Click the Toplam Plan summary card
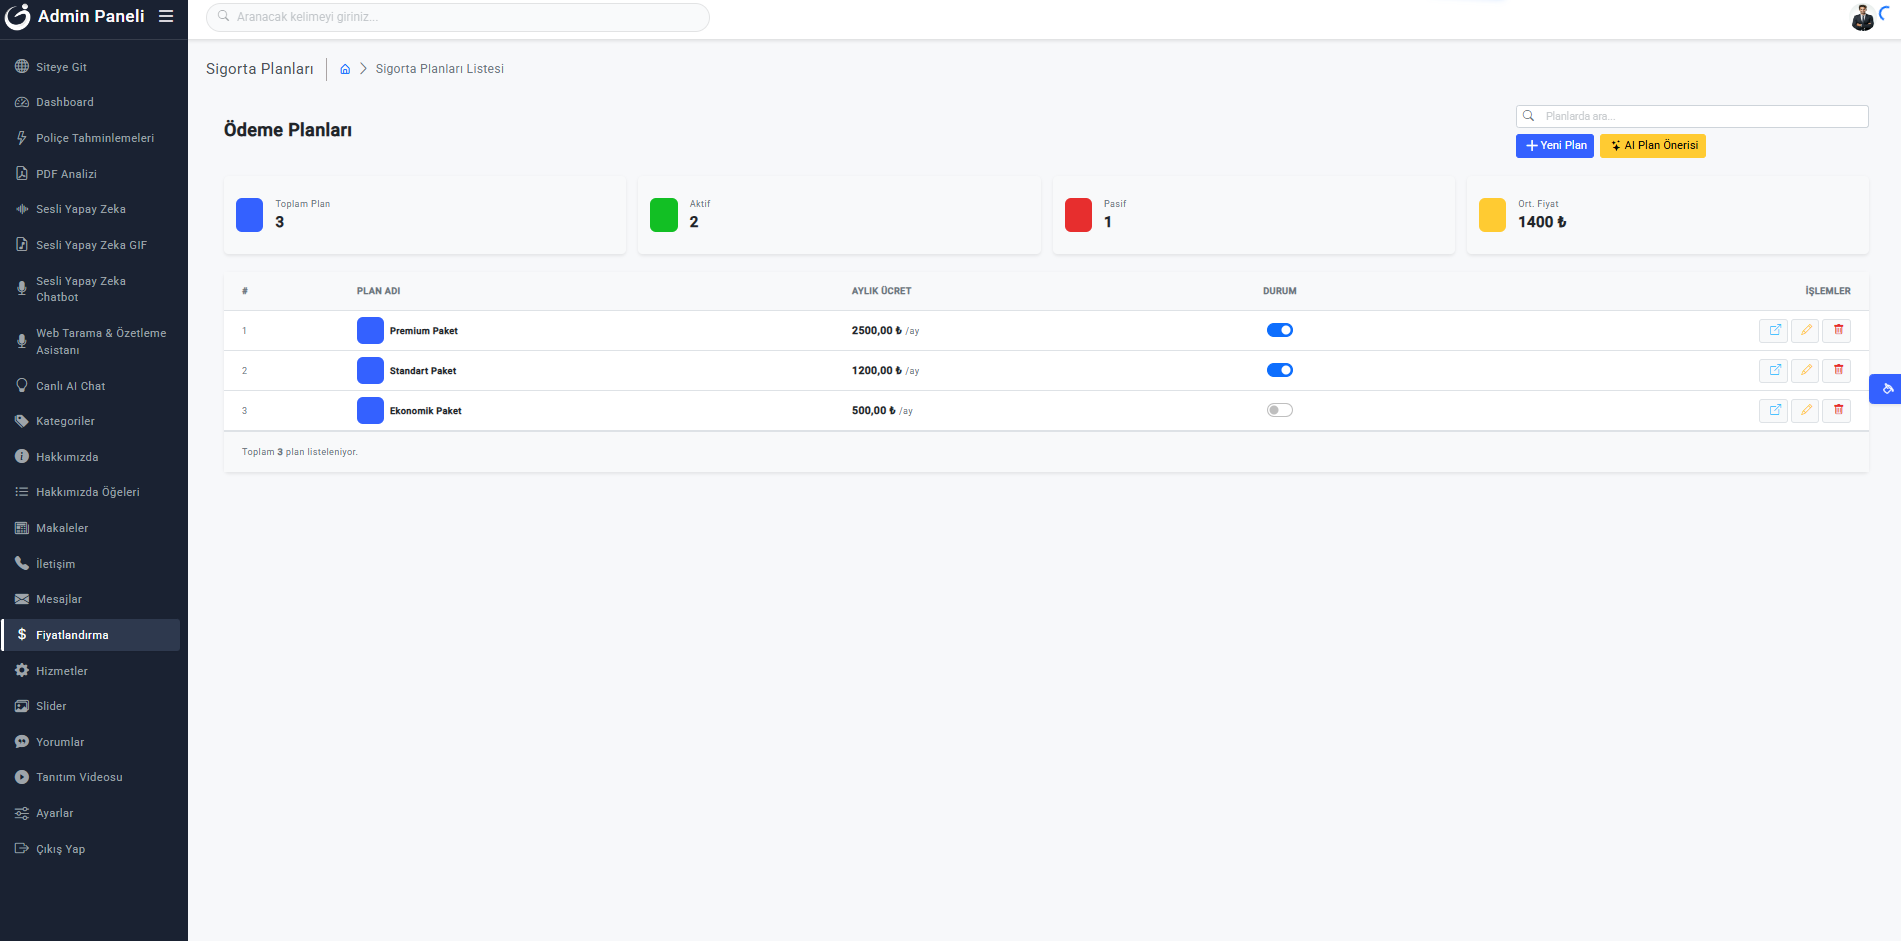Image resolution: width=1901 pixels, height=941 pixels. click(425, 215)
